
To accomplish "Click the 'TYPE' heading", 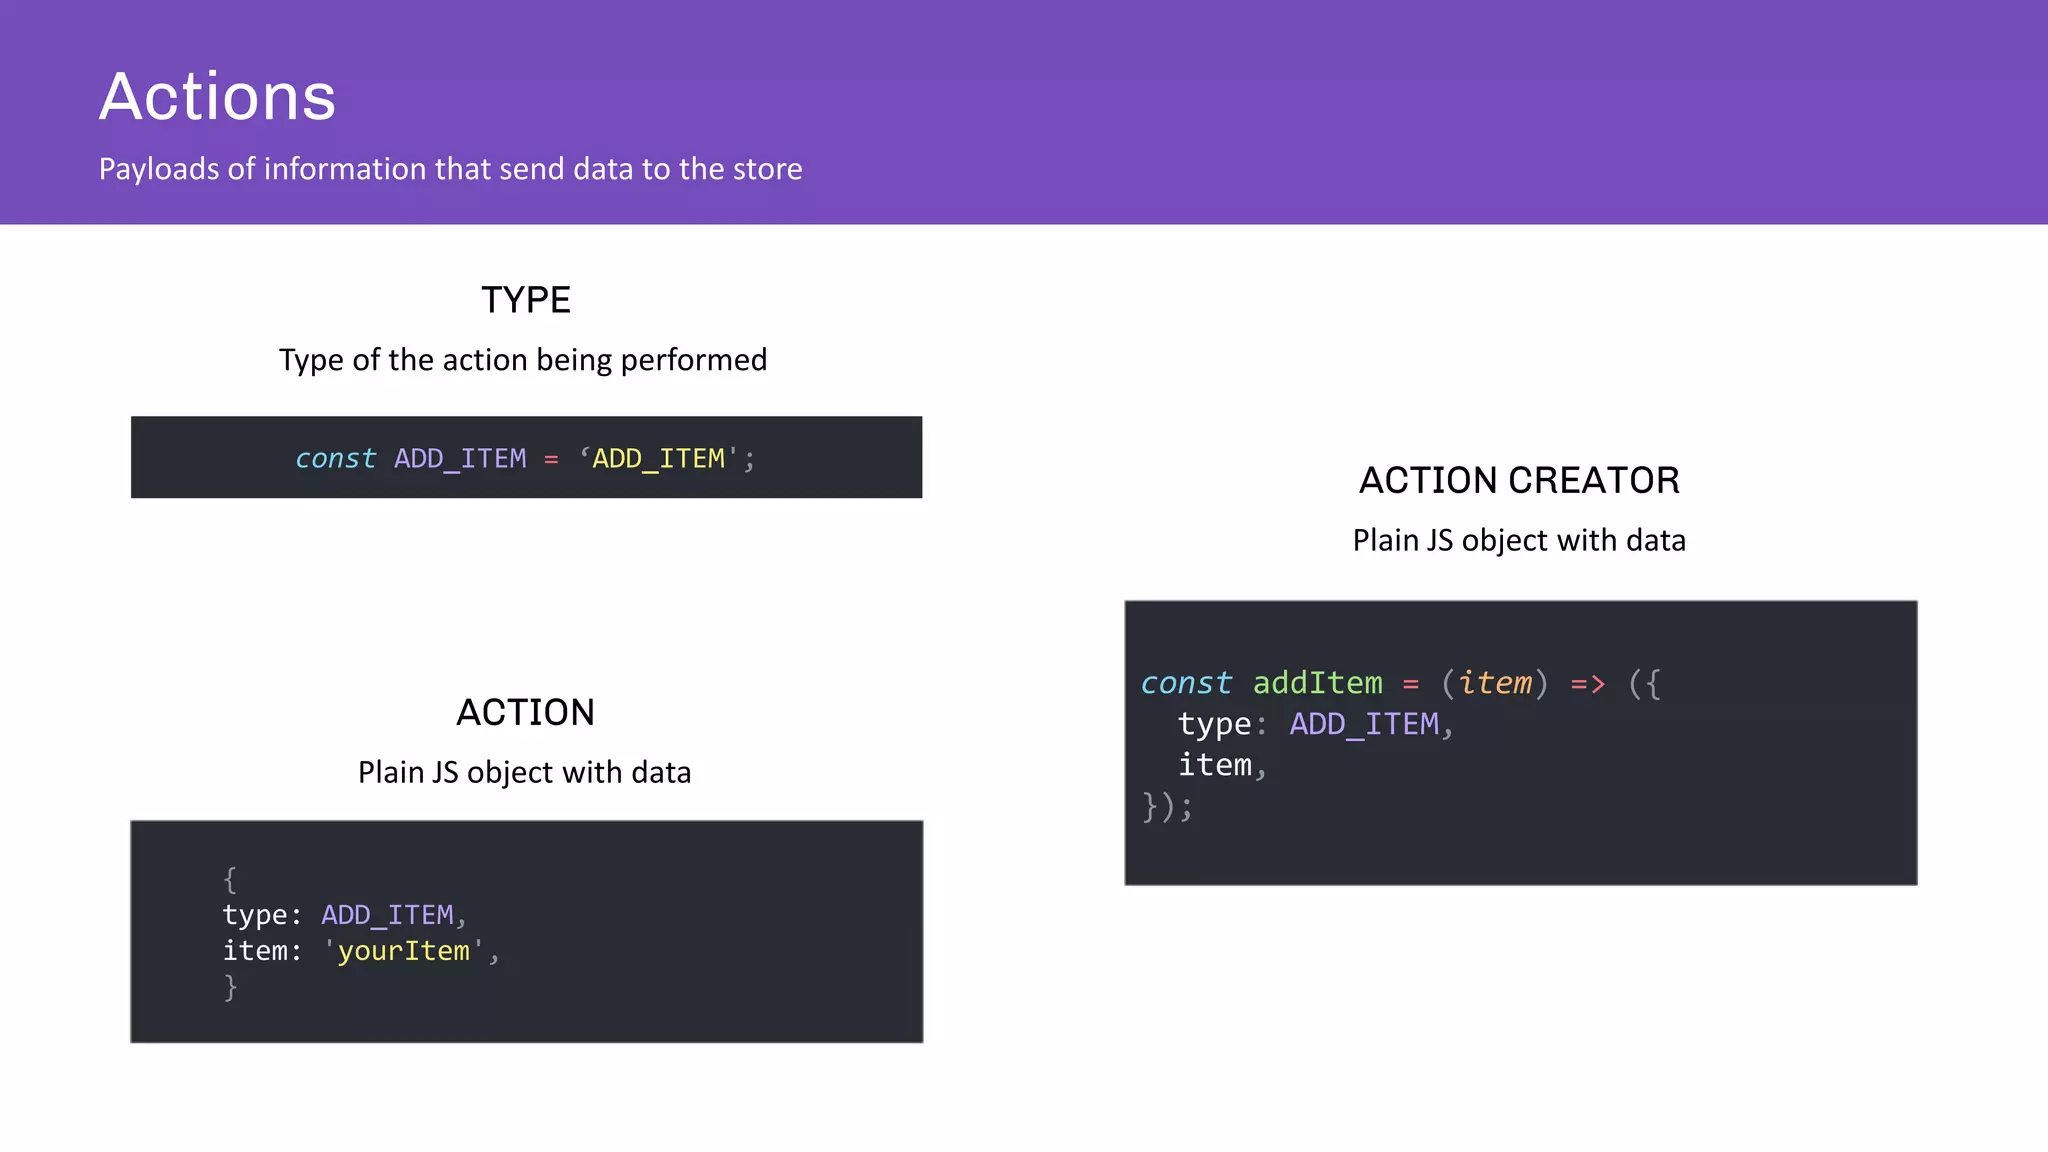I will (526, 300).
